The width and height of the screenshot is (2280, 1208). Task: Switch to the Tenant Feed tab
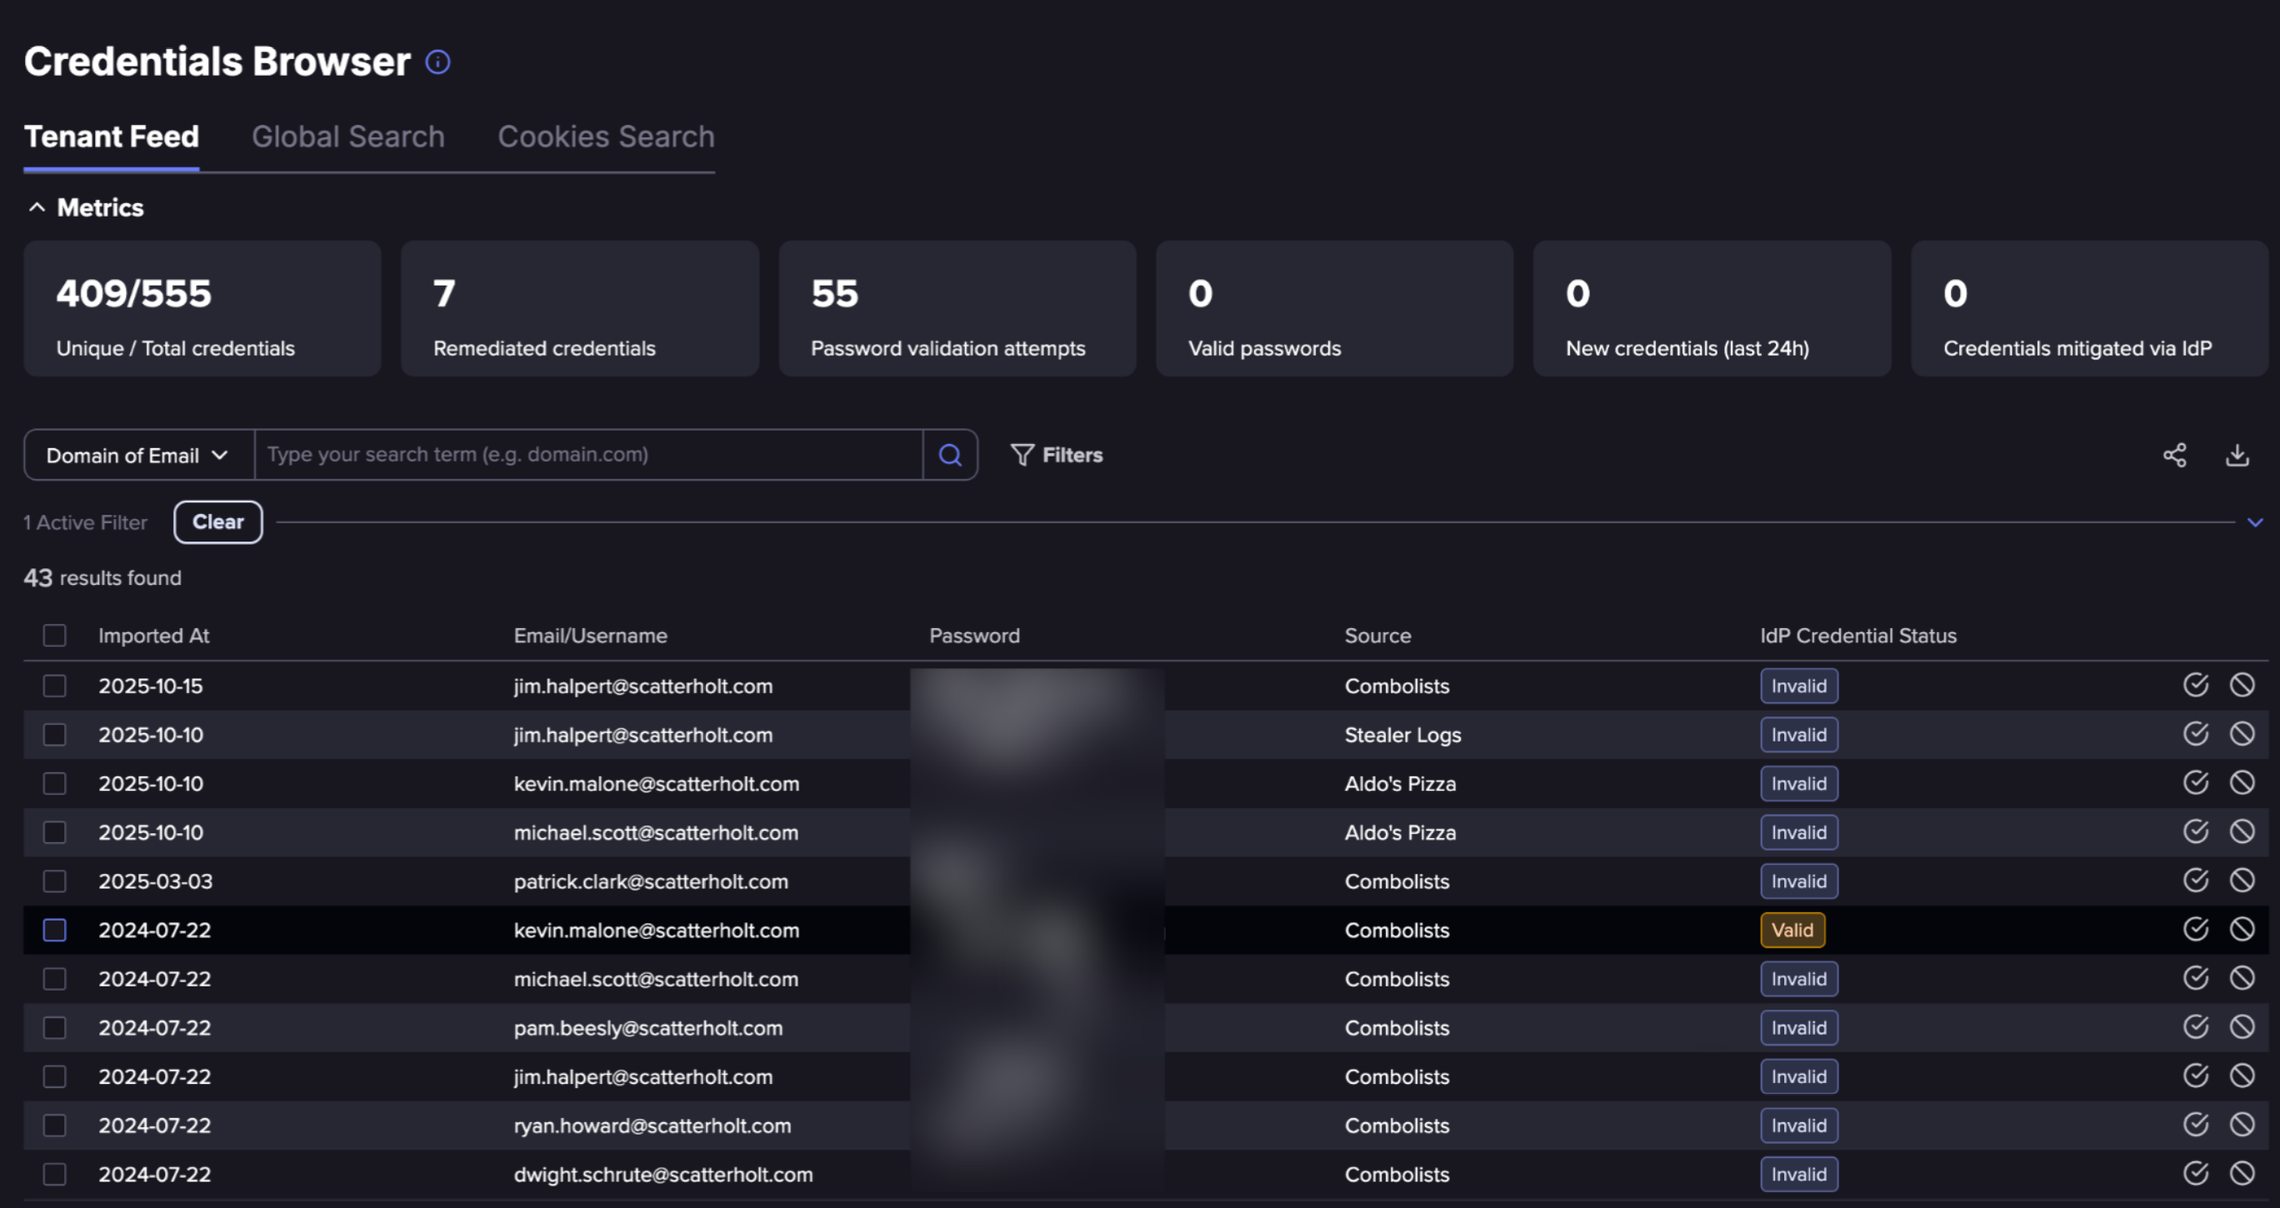[x=111, y=137]
